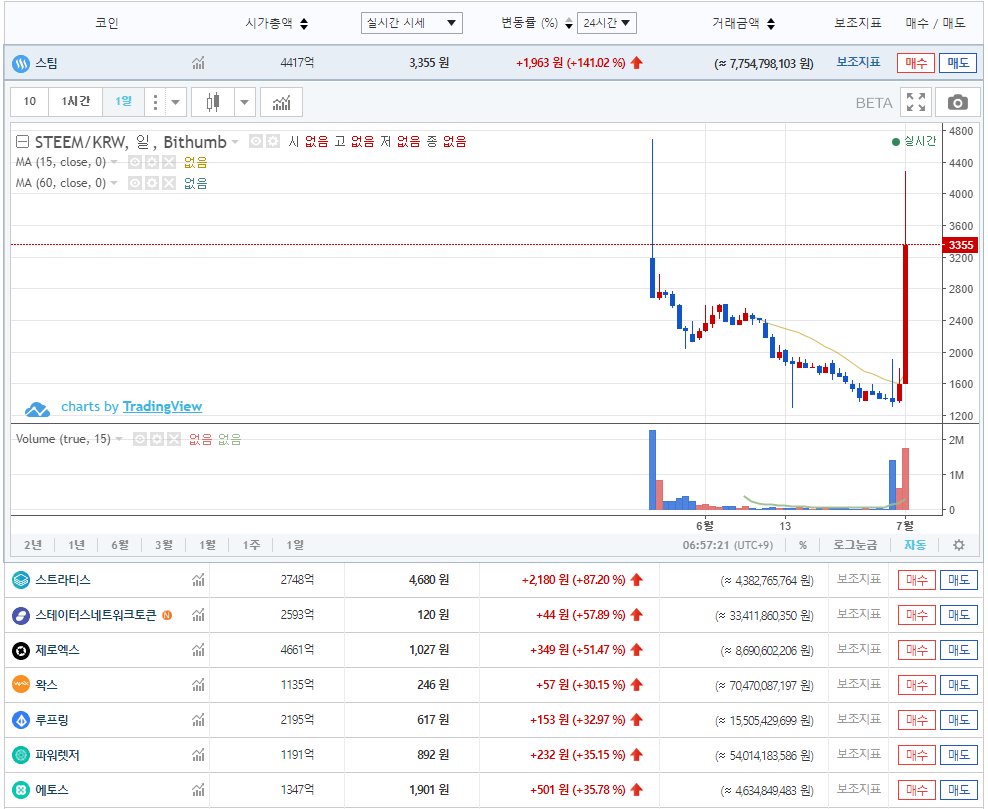Click the 스테이터스네트워크토큰 coin name

coord(96,615)
